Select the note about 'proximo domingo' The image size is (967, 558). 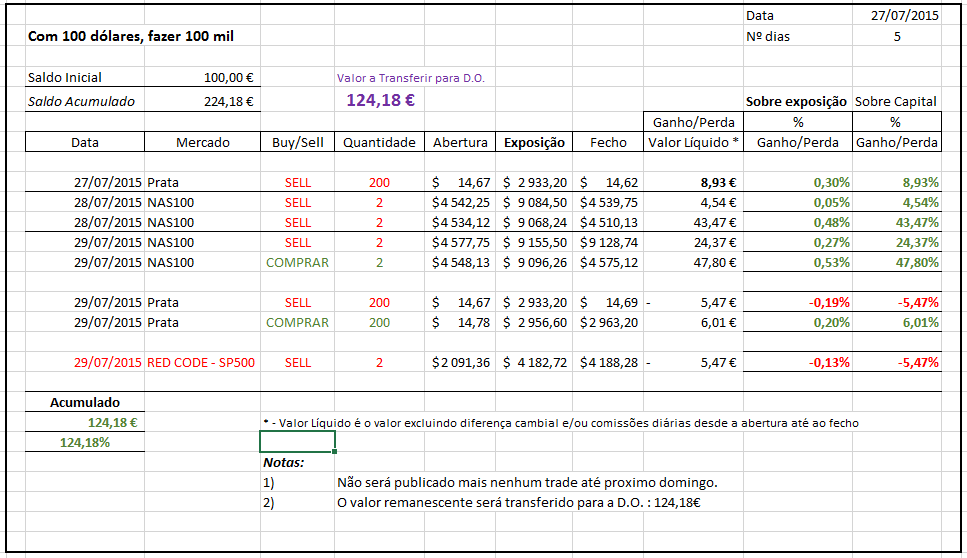click(527, 482)
